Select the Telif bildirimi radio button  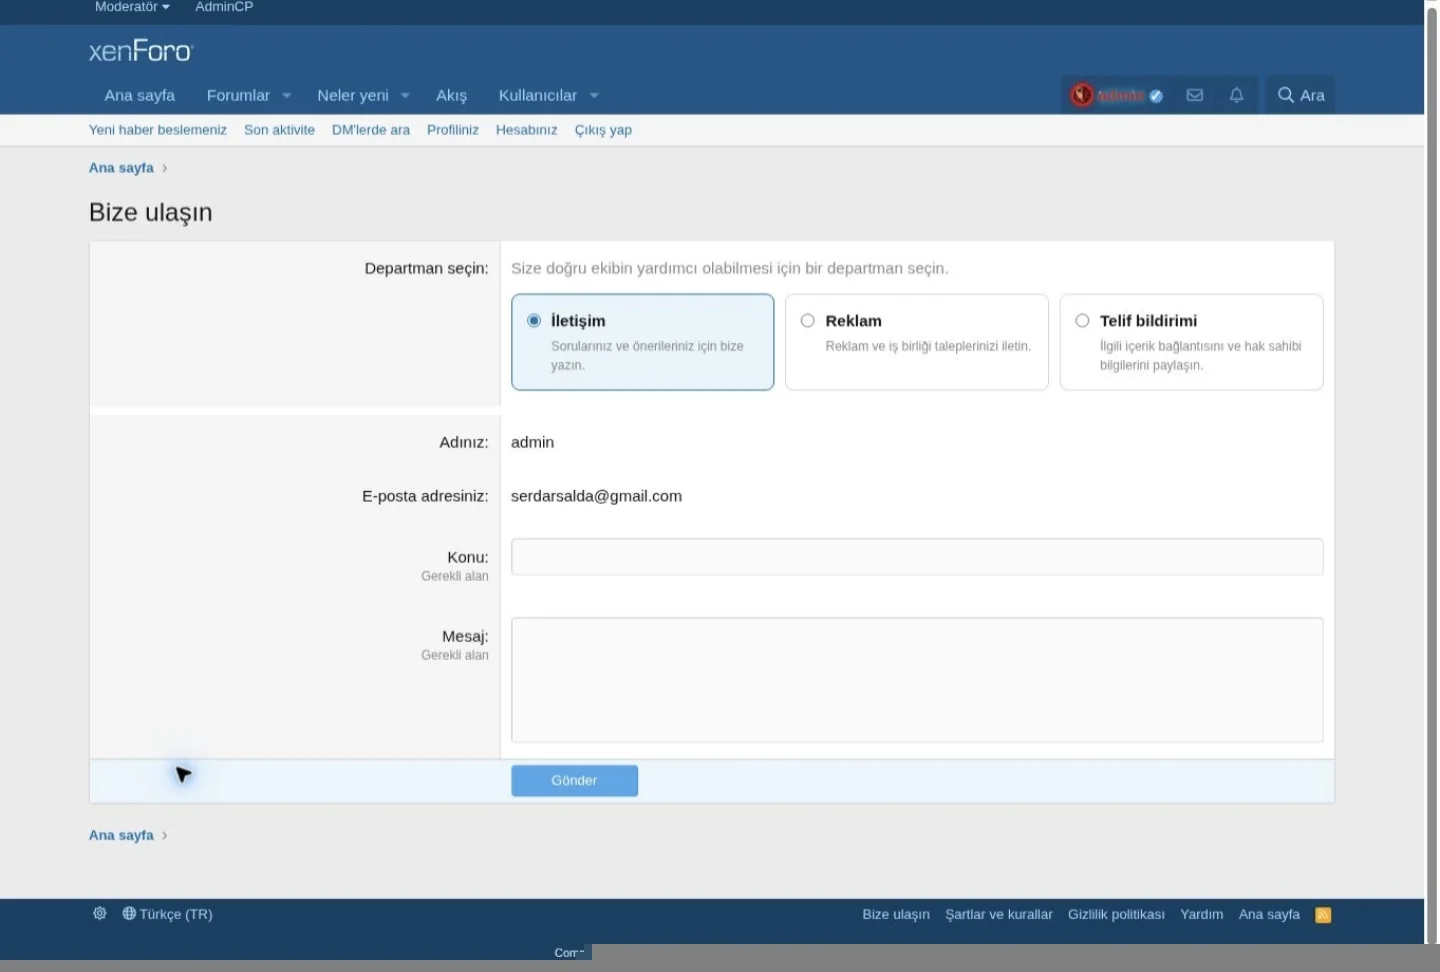(1082, 321)
